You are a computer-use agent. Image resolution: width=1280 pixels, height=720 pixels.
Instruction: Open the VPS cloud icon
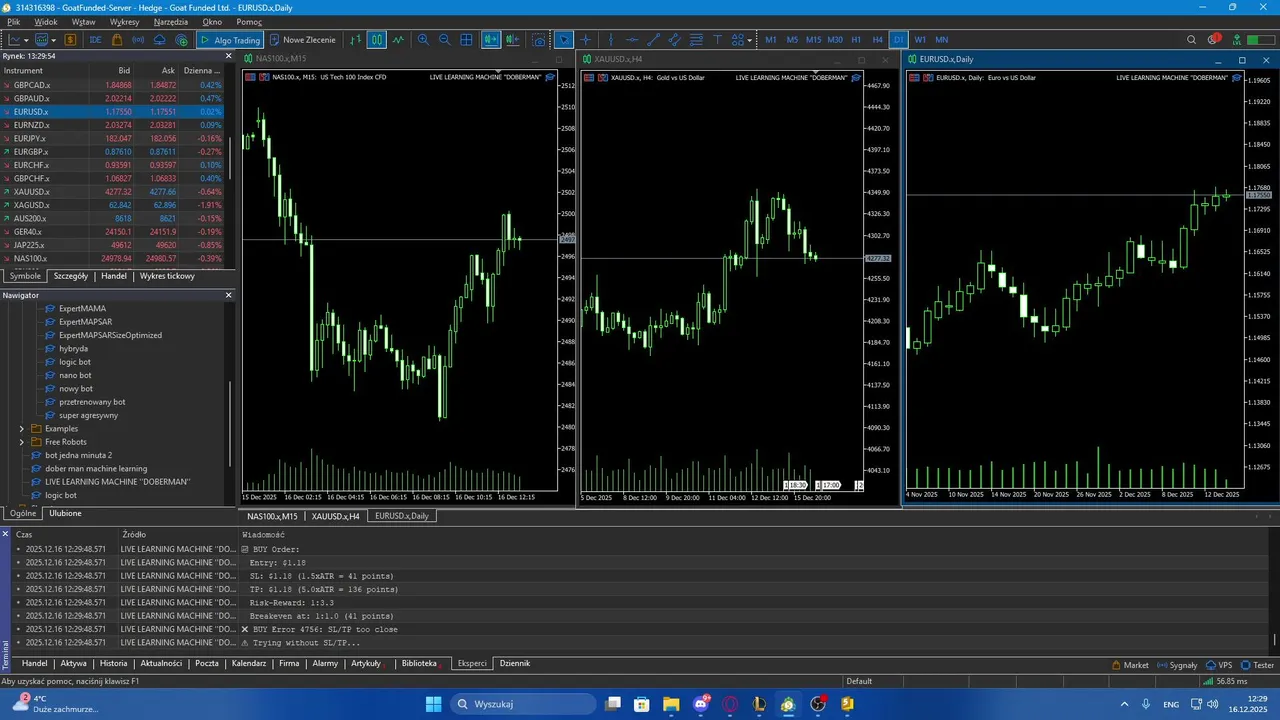[160, 40]
